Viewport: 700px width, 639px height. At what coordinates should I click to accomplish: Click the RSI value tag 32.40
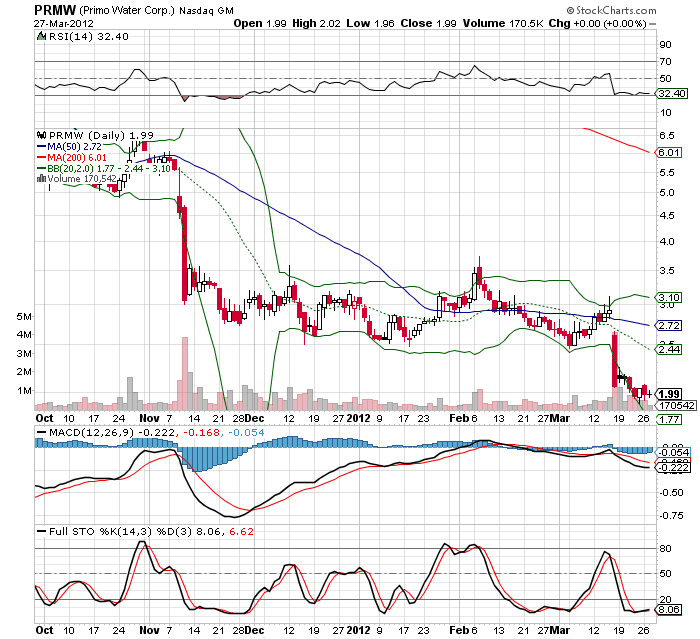(x=671, y=93)
